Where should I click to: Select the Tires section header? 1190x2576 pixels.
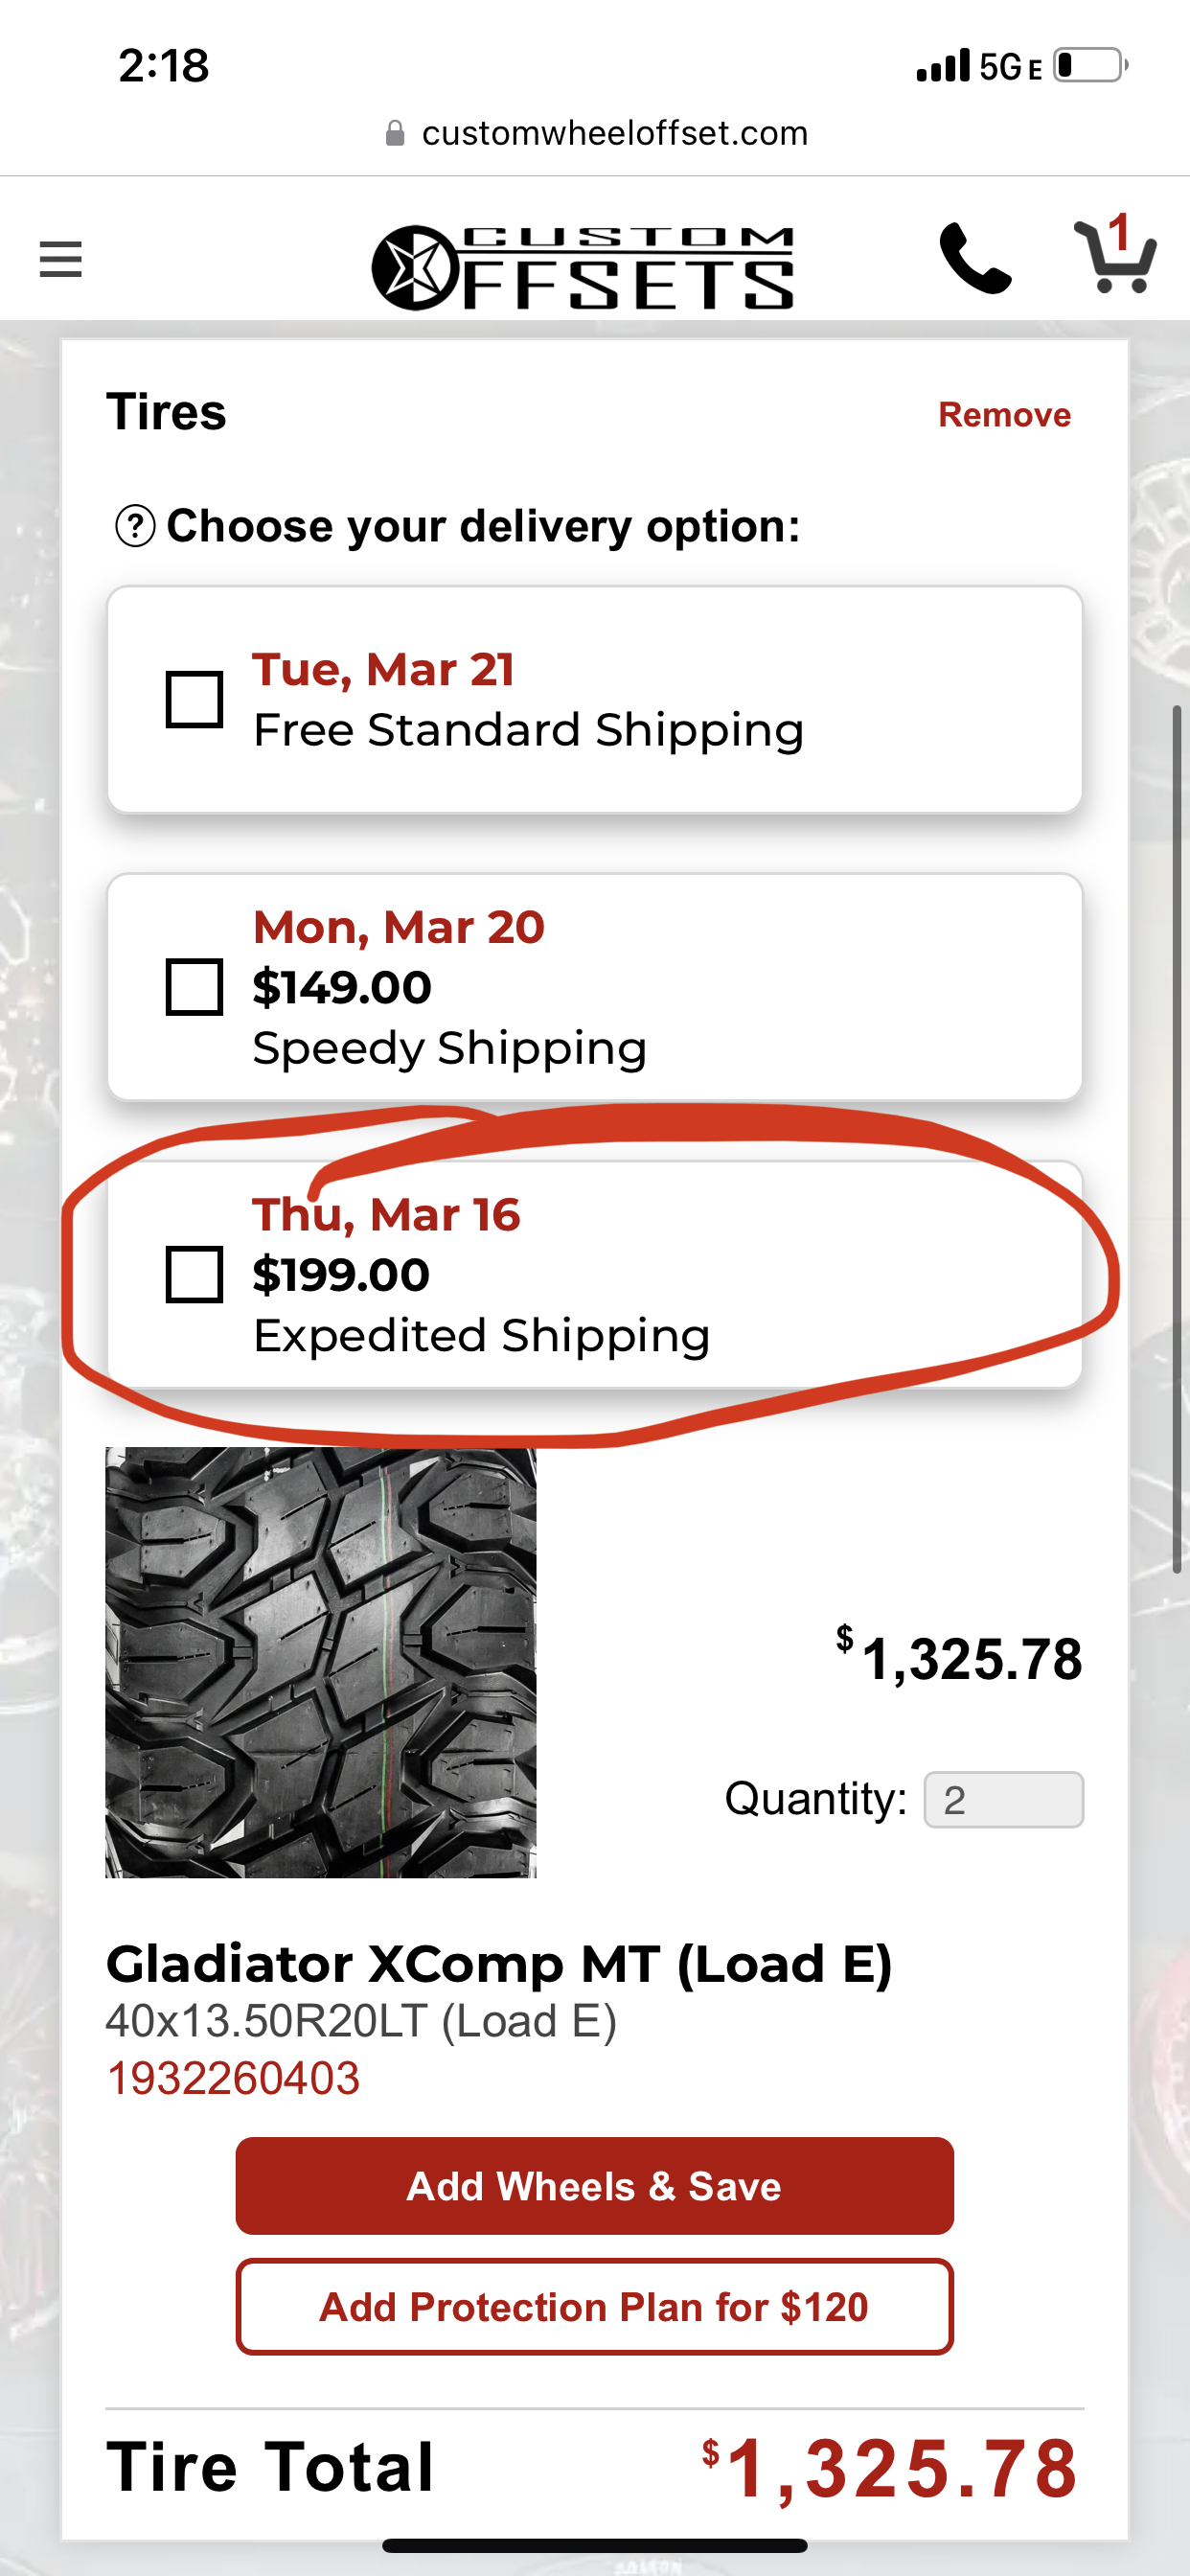[x=166, y=412]
